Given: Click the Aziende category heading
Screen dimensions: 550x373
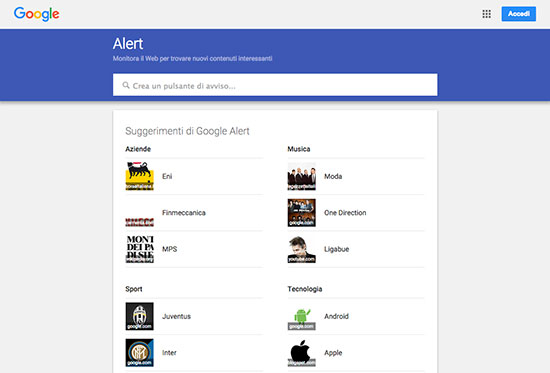Looking at the screenshot, I should click(138, 149).
